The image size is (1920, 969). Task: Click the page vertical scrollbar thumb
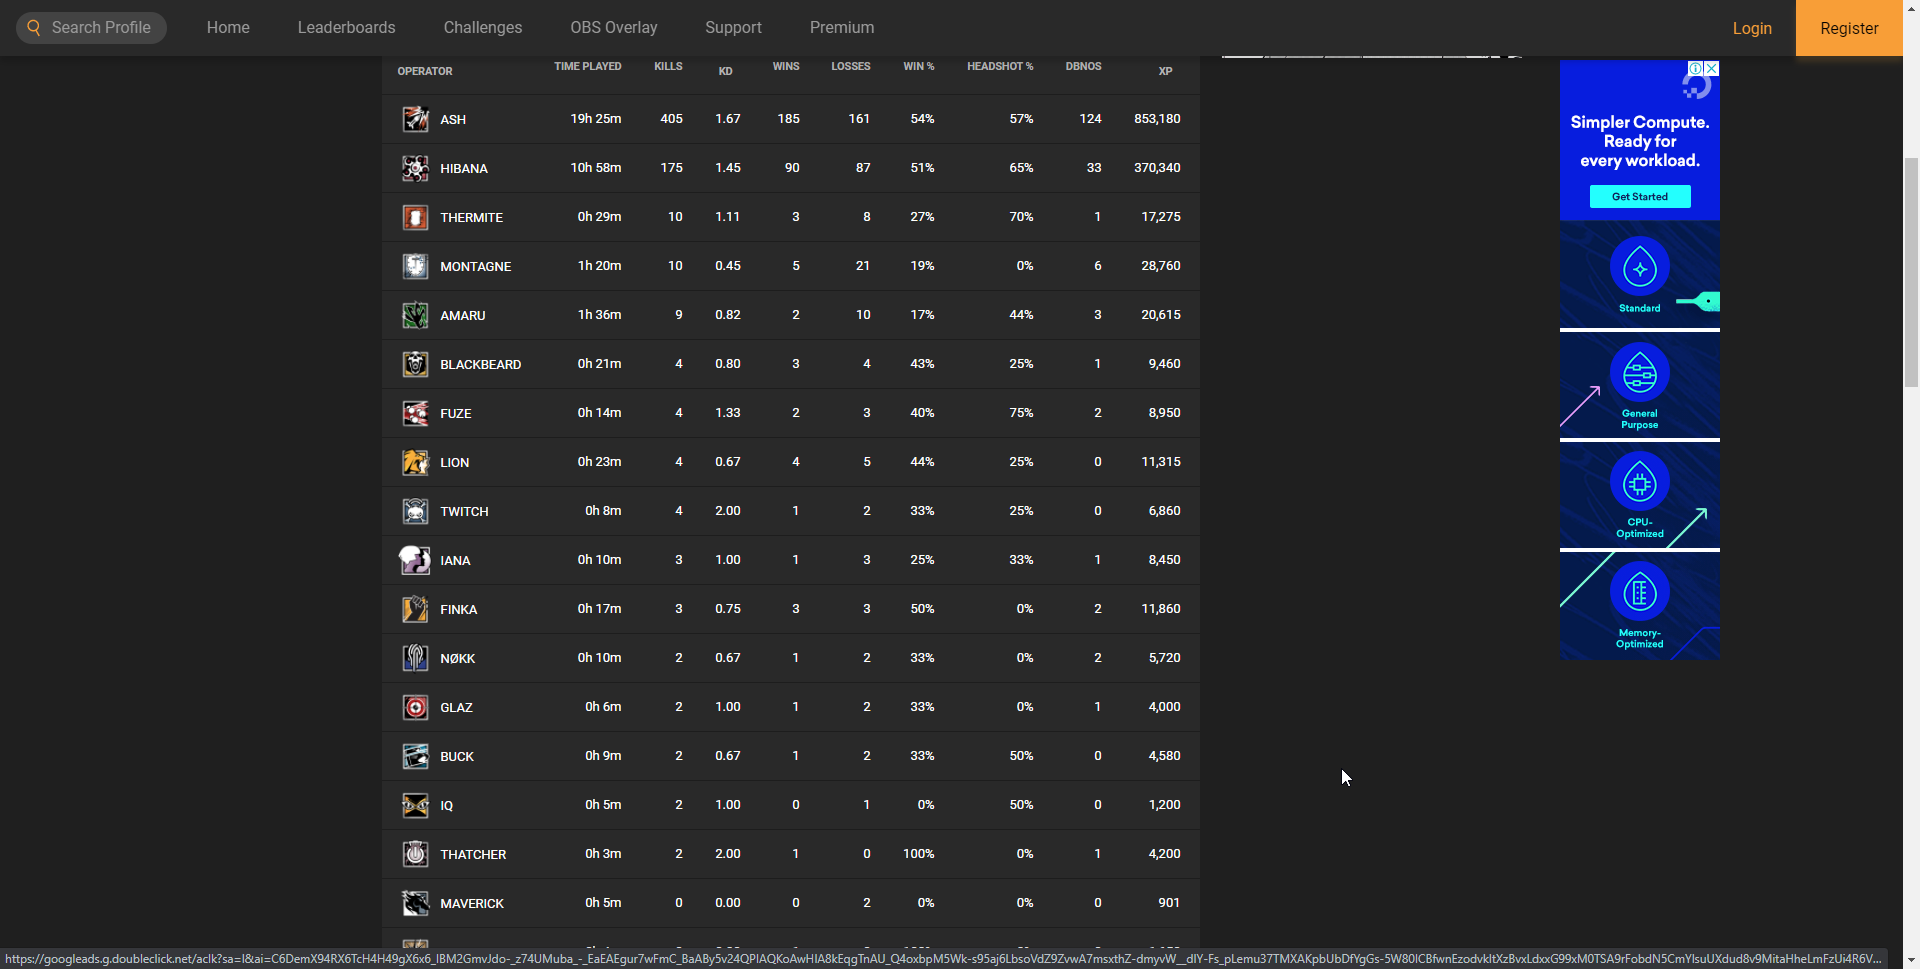point(1910,270)
